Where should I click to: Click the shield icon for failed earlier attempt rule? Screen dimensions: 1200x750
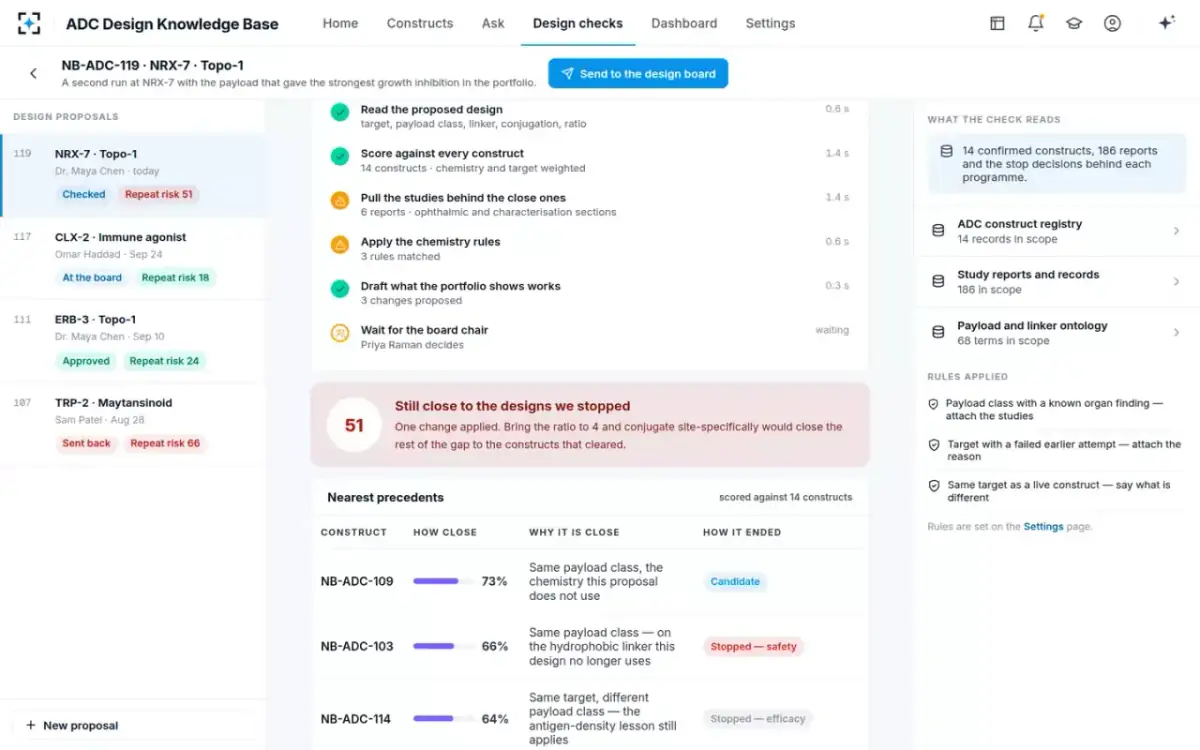point(934,445)
